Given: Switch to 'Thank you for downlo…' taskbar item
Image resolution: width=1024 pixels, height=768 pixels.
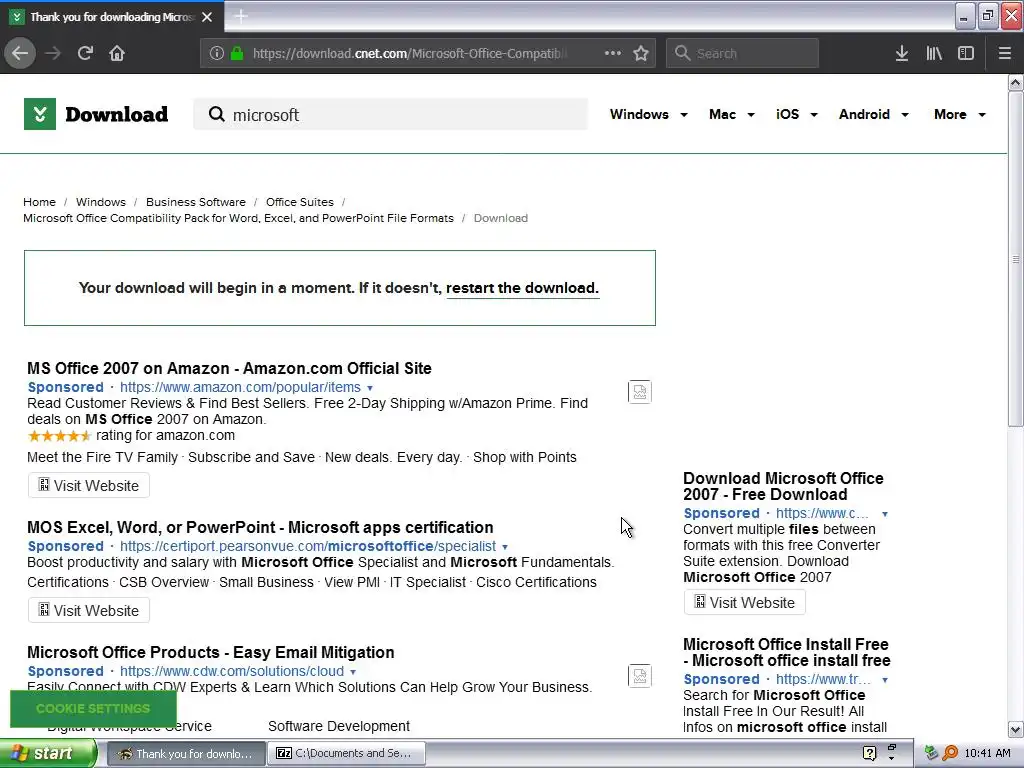Looking at the screenshot, I should point(185,753).
